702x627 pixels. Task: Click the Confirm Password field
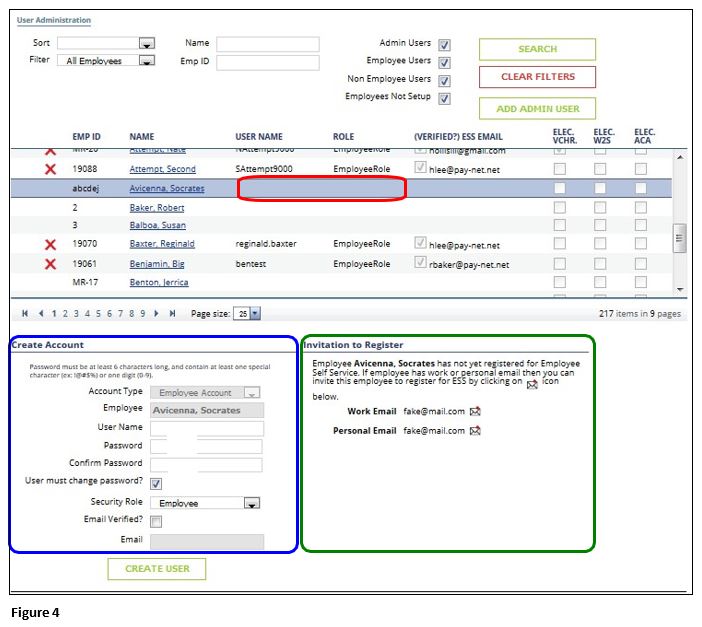click(206, 465)
